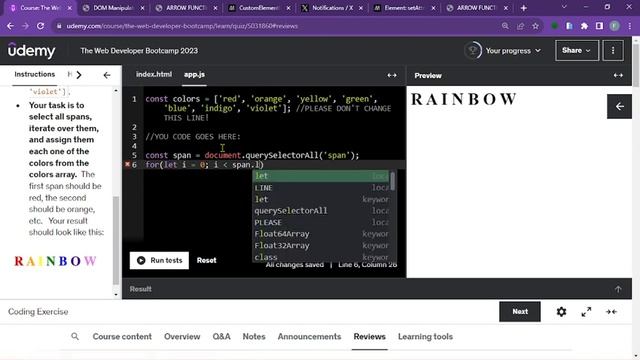This screenshot has height=360, width=640.
Task: Expand the Preview panel width
Action: [618, 76]
